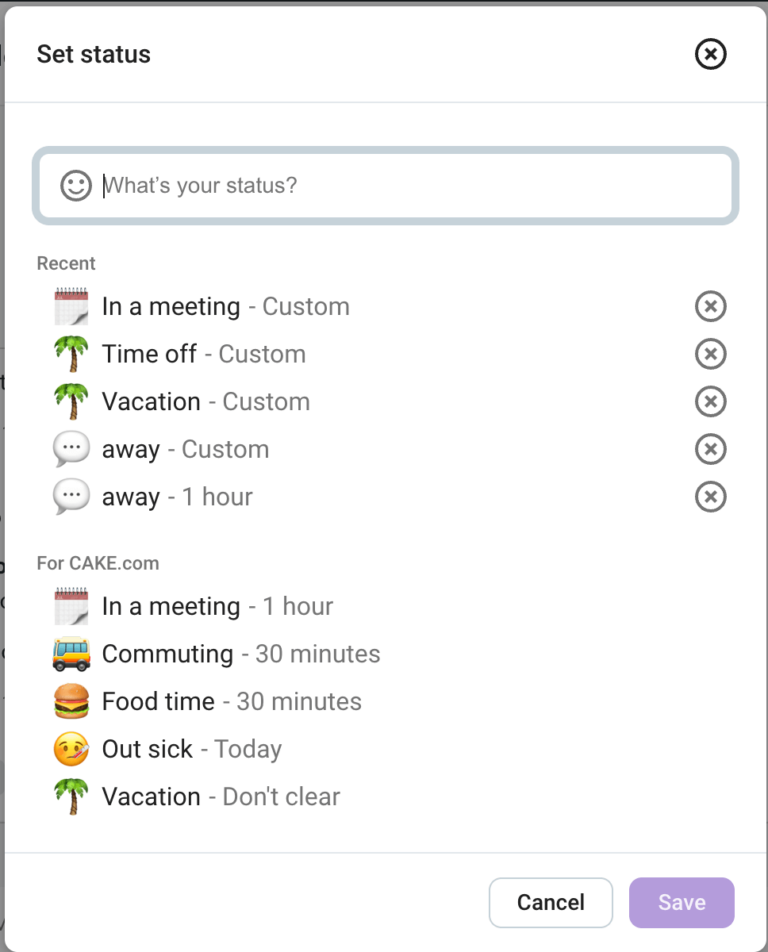The image size is (768, 952).
Task: Select the palm tree emoji next to Vacation suggestion
Action: pyautogui.click(x=71, y=796)
